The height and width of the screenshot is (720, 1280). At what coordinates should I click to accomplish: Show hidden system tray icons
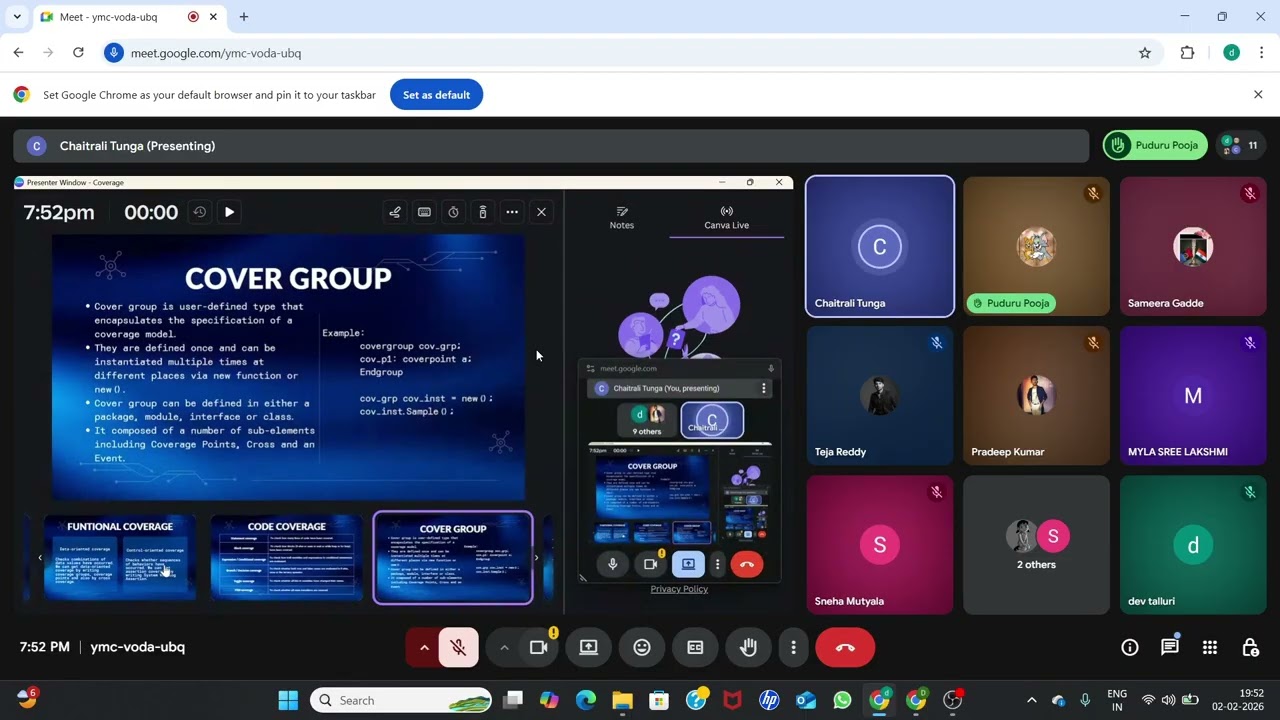click(x=1032, y=700)
